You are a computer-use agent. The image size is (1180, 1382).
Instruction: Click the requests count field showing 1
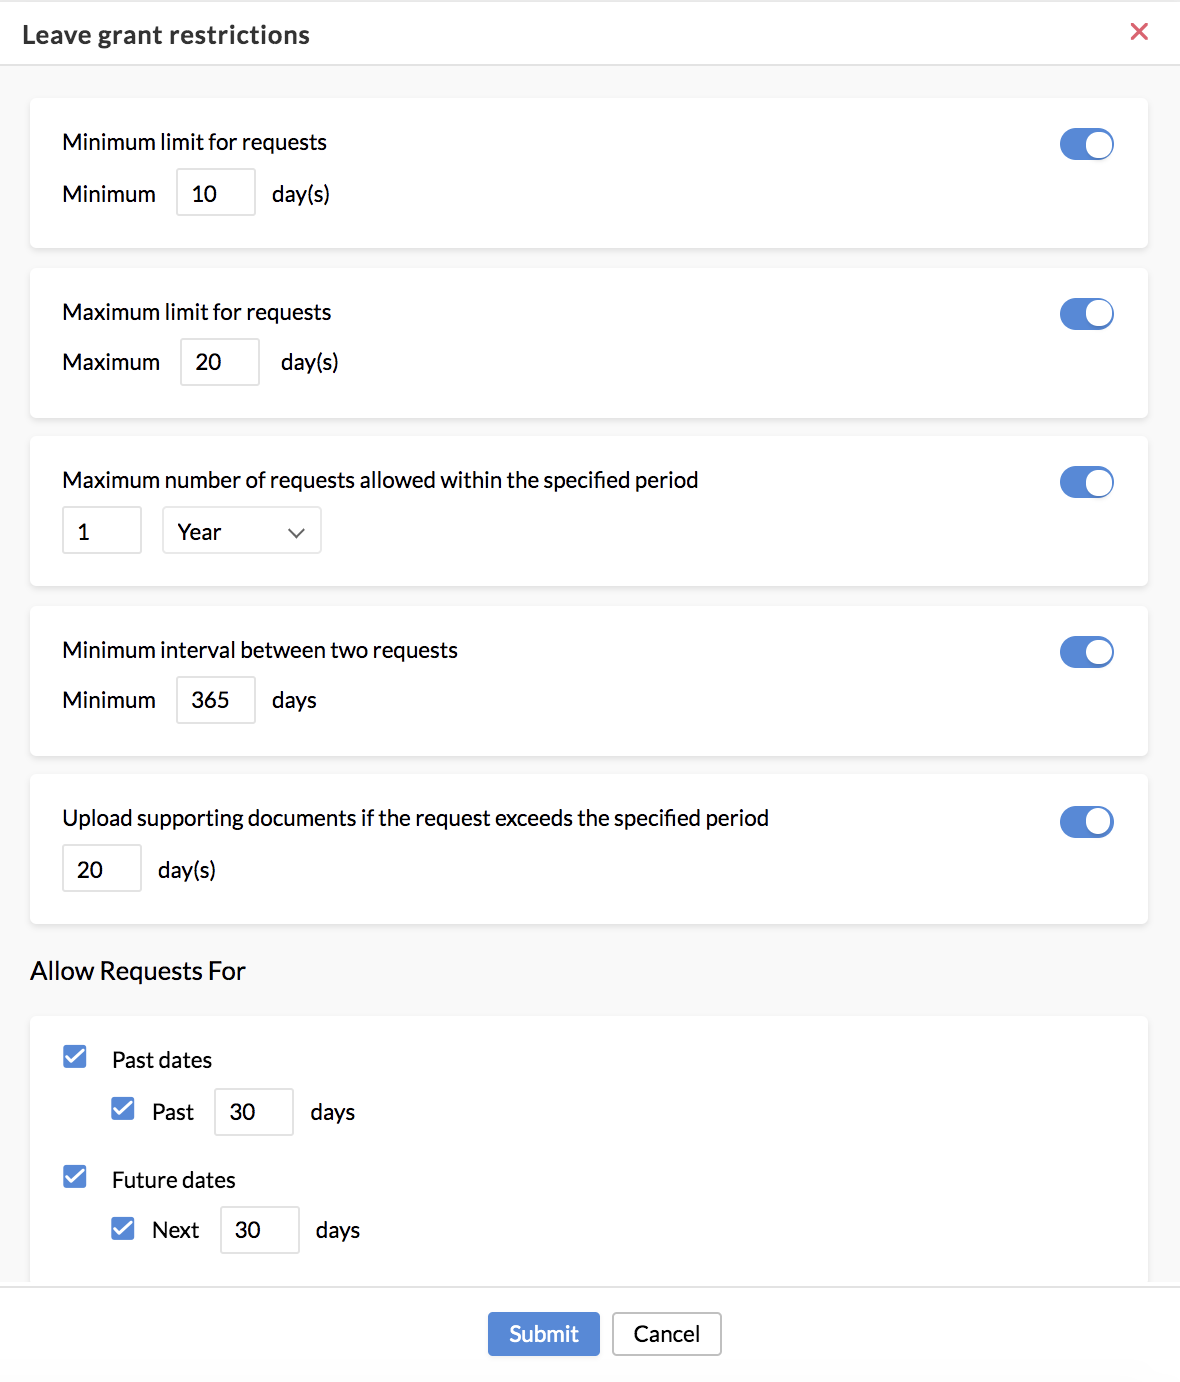[101, 531]
